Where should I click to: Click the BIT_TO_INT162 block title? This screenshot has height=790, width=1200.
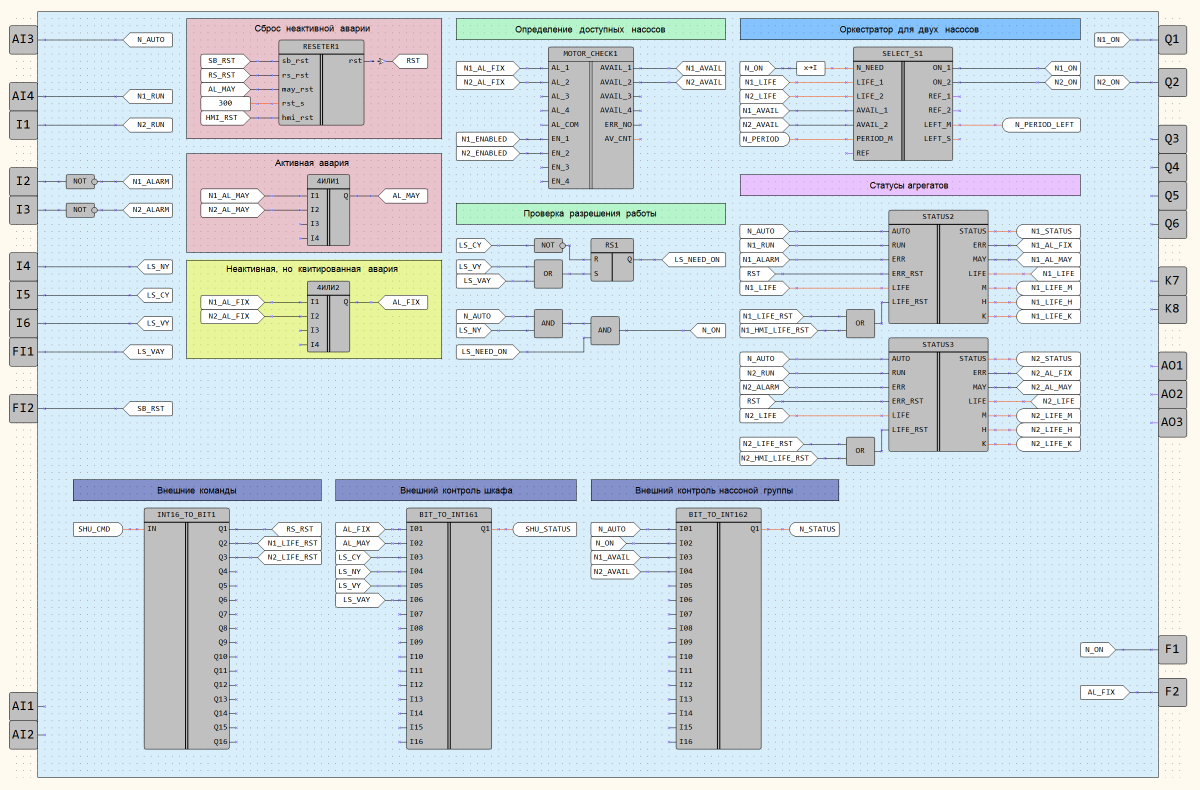coord(718,514)
